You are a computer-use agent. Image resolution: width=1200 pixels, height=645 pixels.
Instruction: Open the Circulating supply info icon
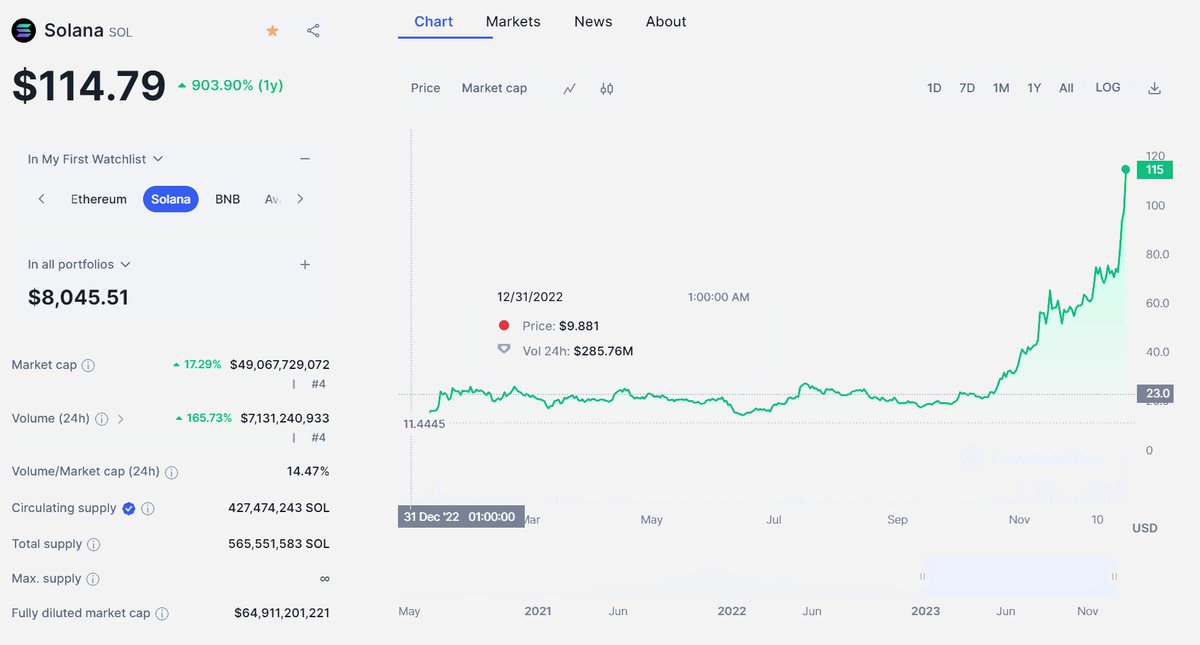148,509
